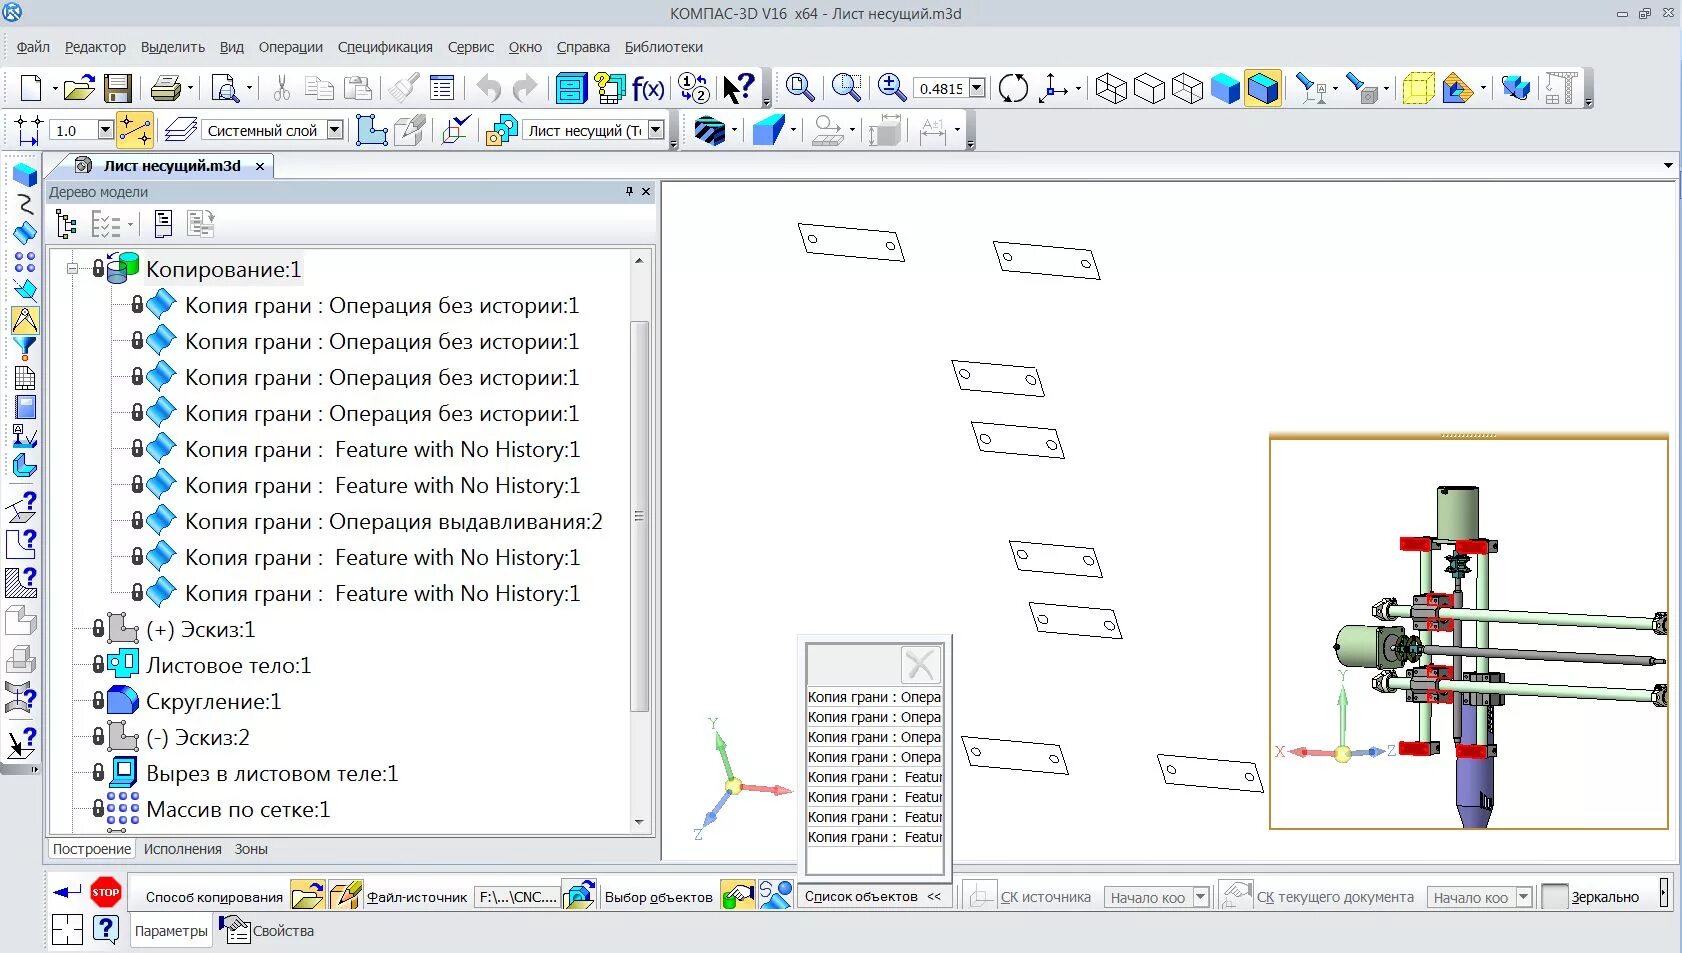The height and width of the screenshot is (953, 1682).
Task: Click the Файл-источник browse button
Action: point(579,894)
